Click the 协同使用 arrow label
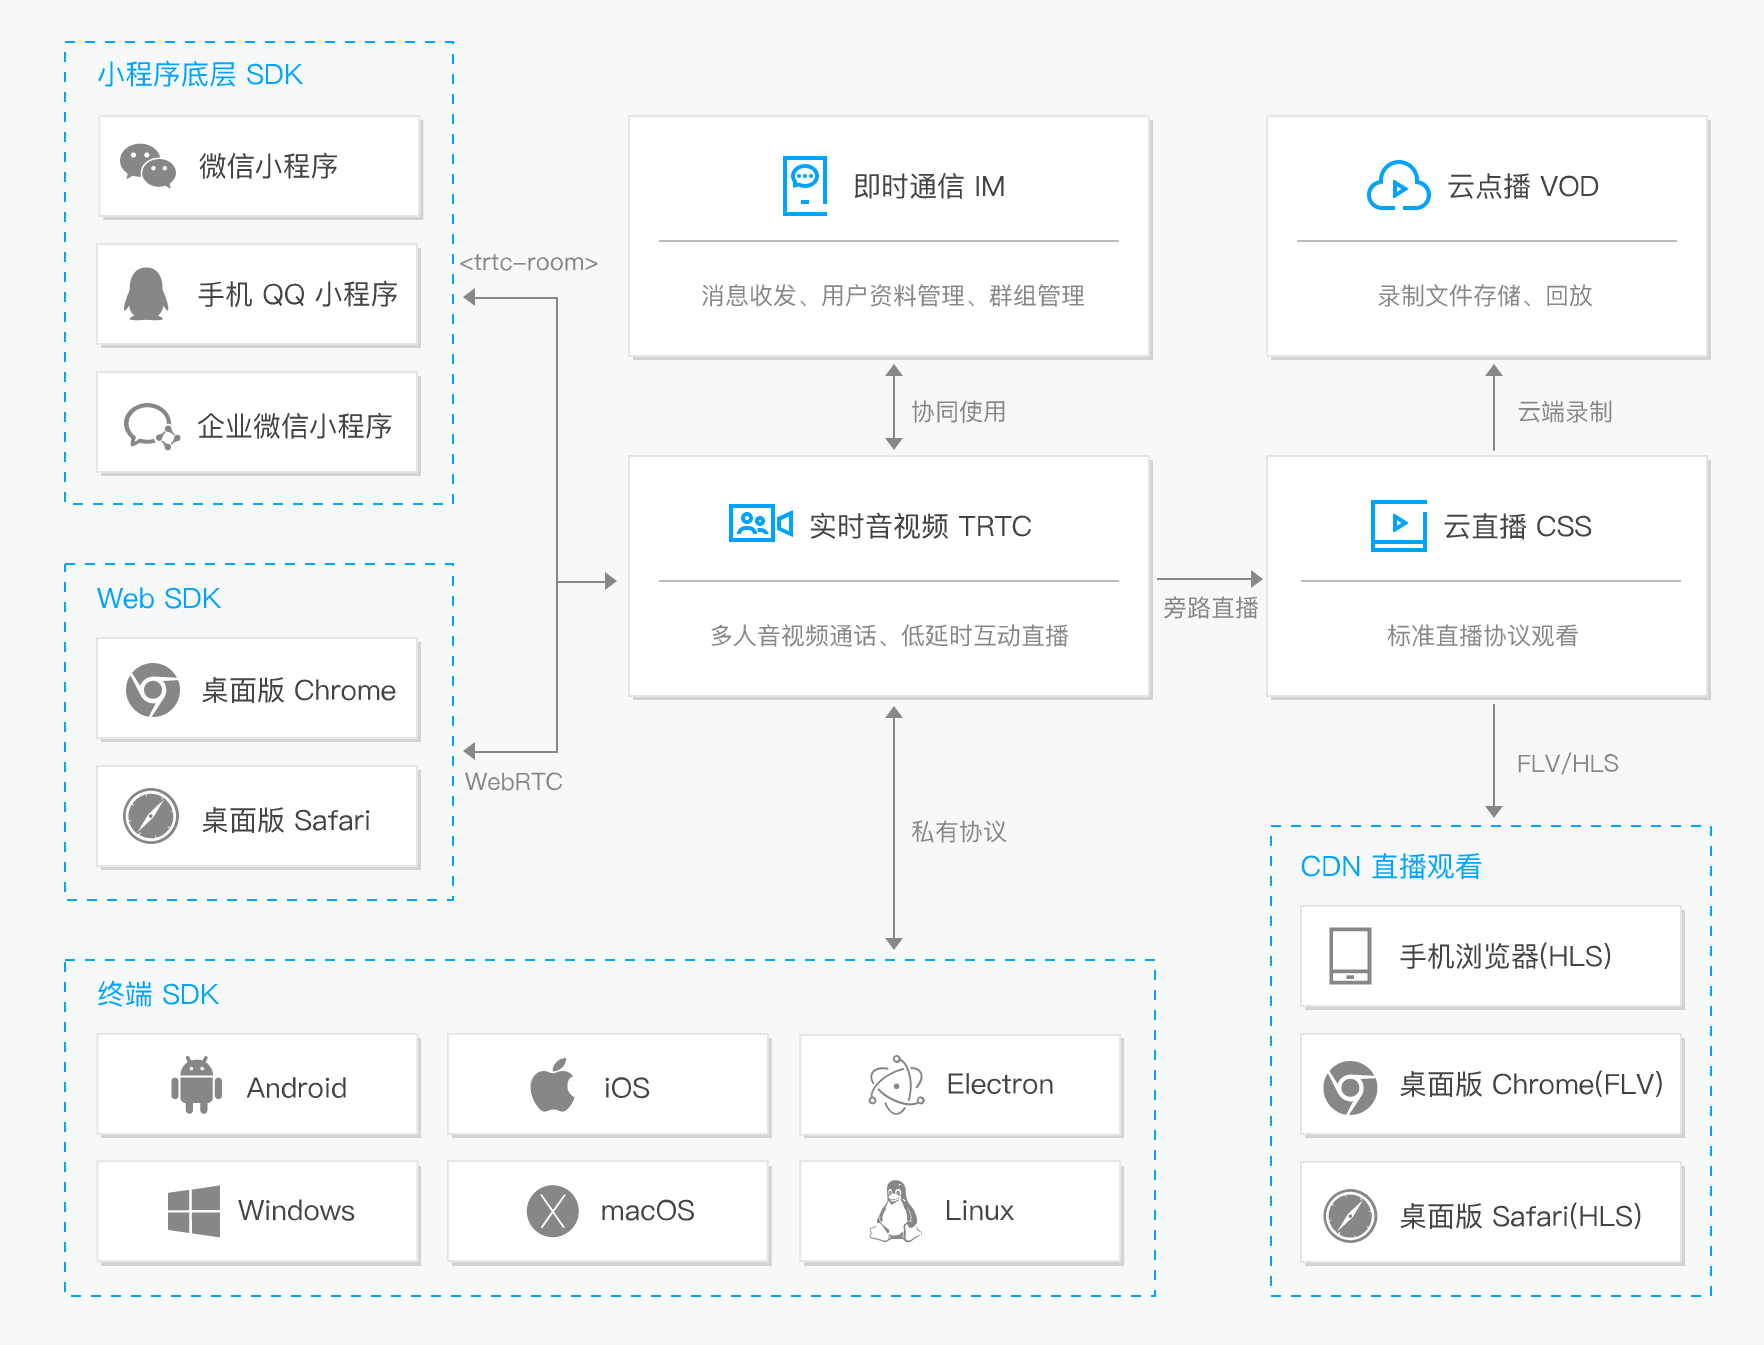 coord(958,412)
